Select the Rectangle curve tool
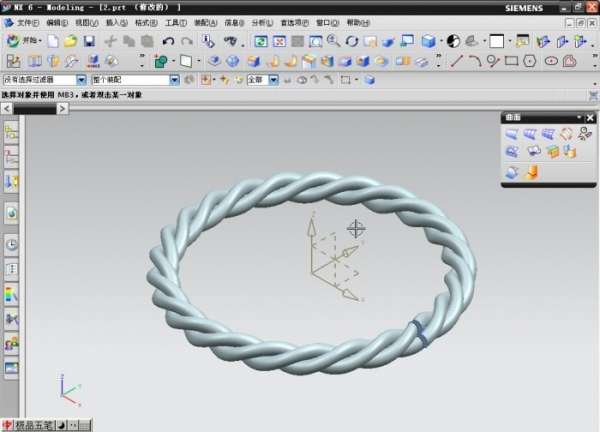This screenshot has height=432, width=600. (x=512, y=60)
